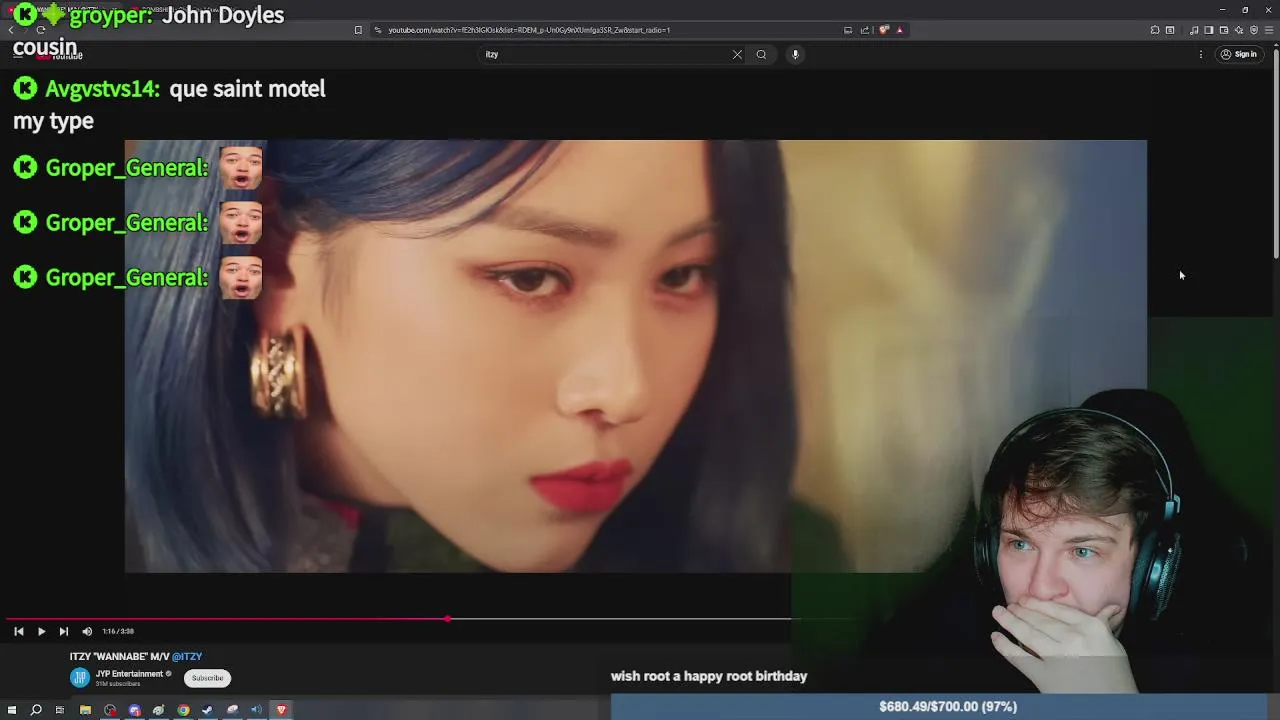The width and height of the screenshot is (1280, 720).
Task: Share this page via address bar icon
Action: (x=865, y=30)
